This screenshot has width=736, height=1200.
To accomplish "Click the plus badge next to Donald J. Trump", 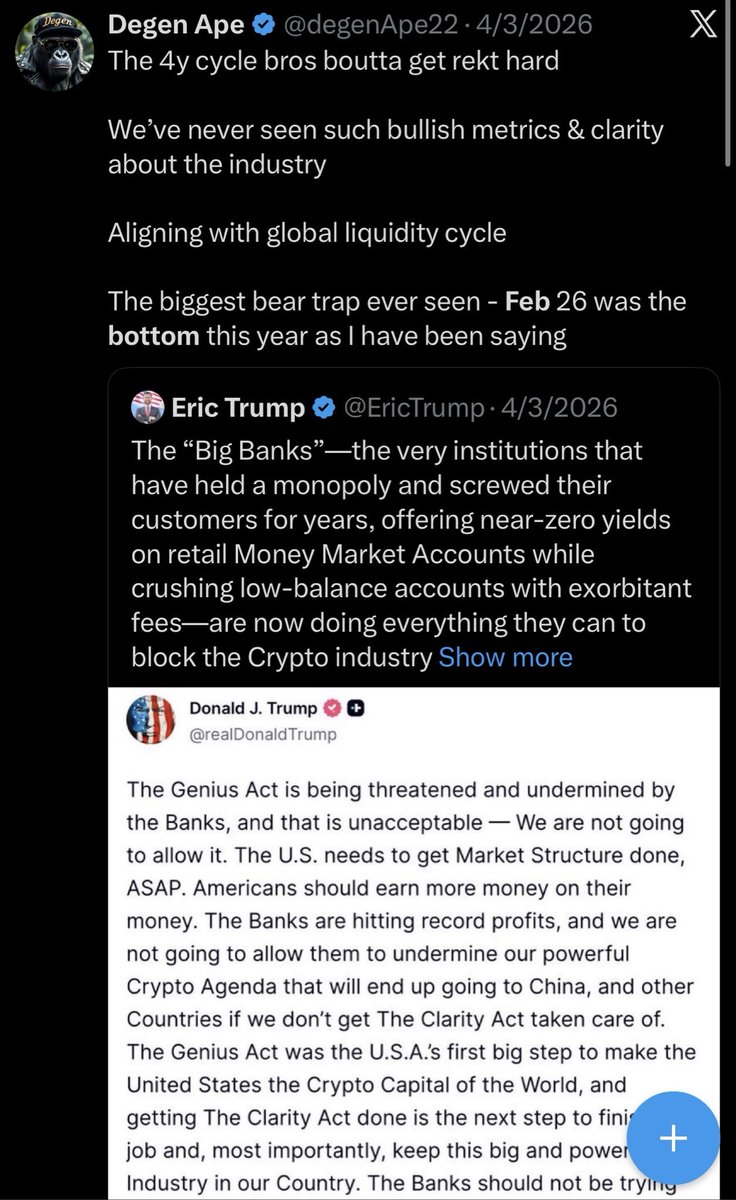I will tap(354, 708).
